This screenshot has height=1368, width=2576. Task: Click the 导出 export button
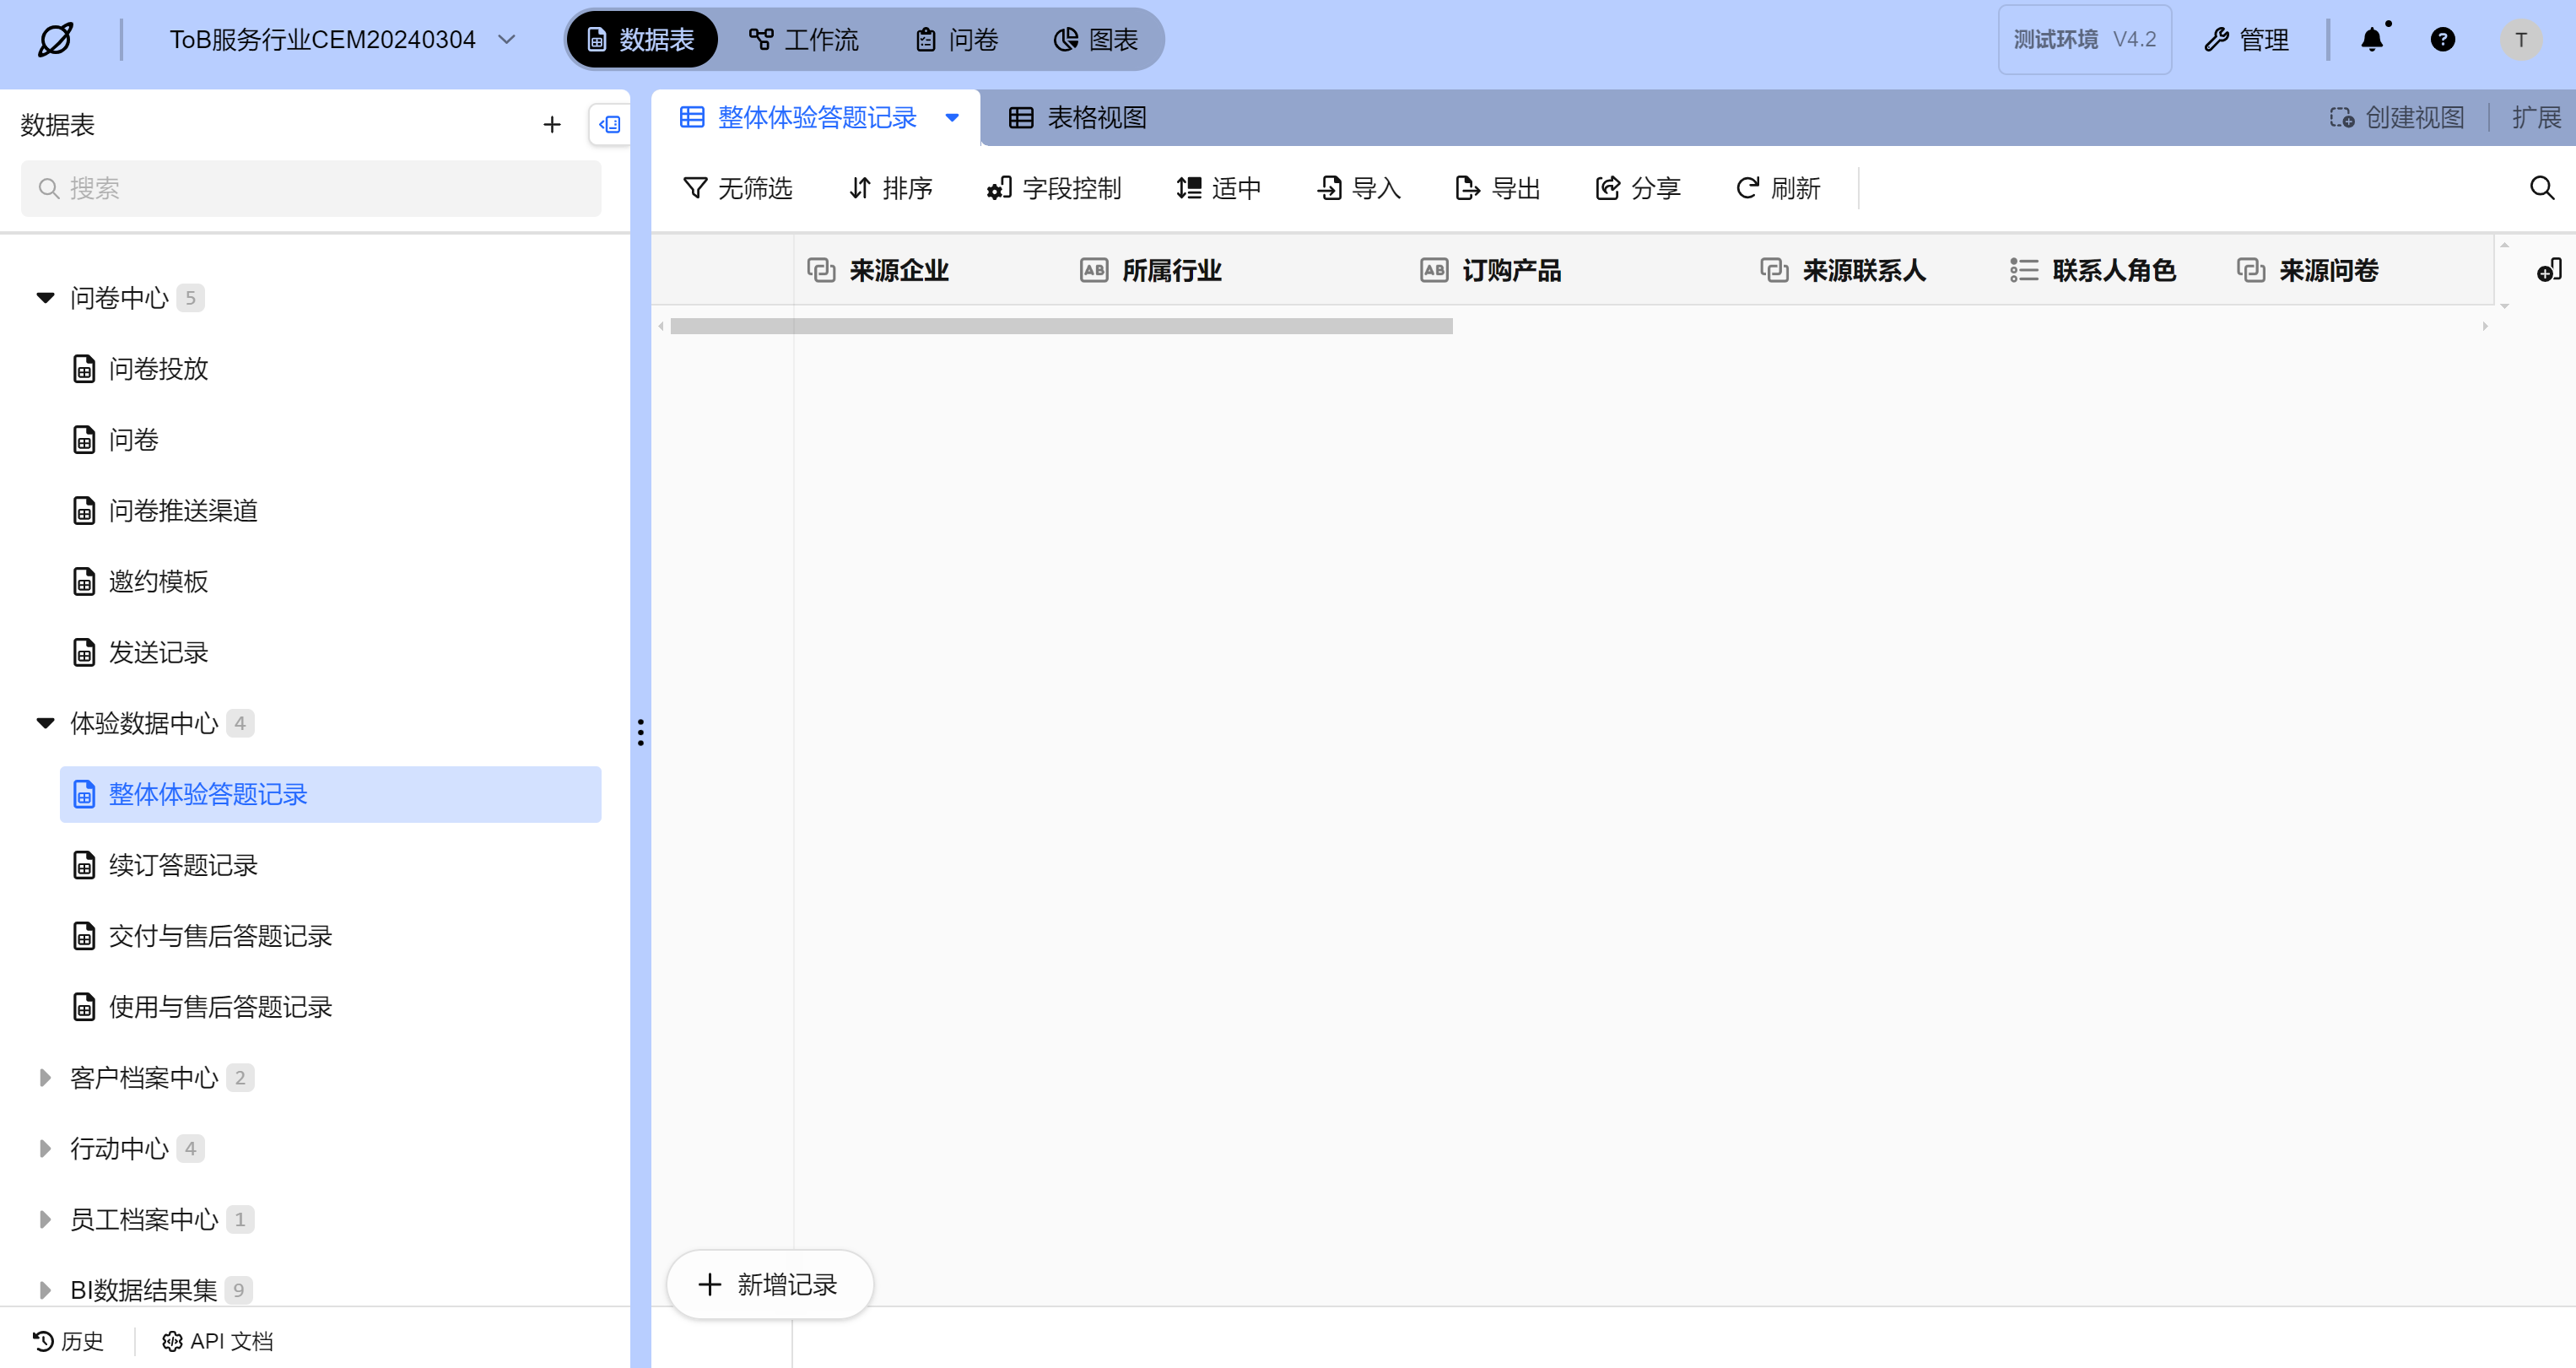1497,188
